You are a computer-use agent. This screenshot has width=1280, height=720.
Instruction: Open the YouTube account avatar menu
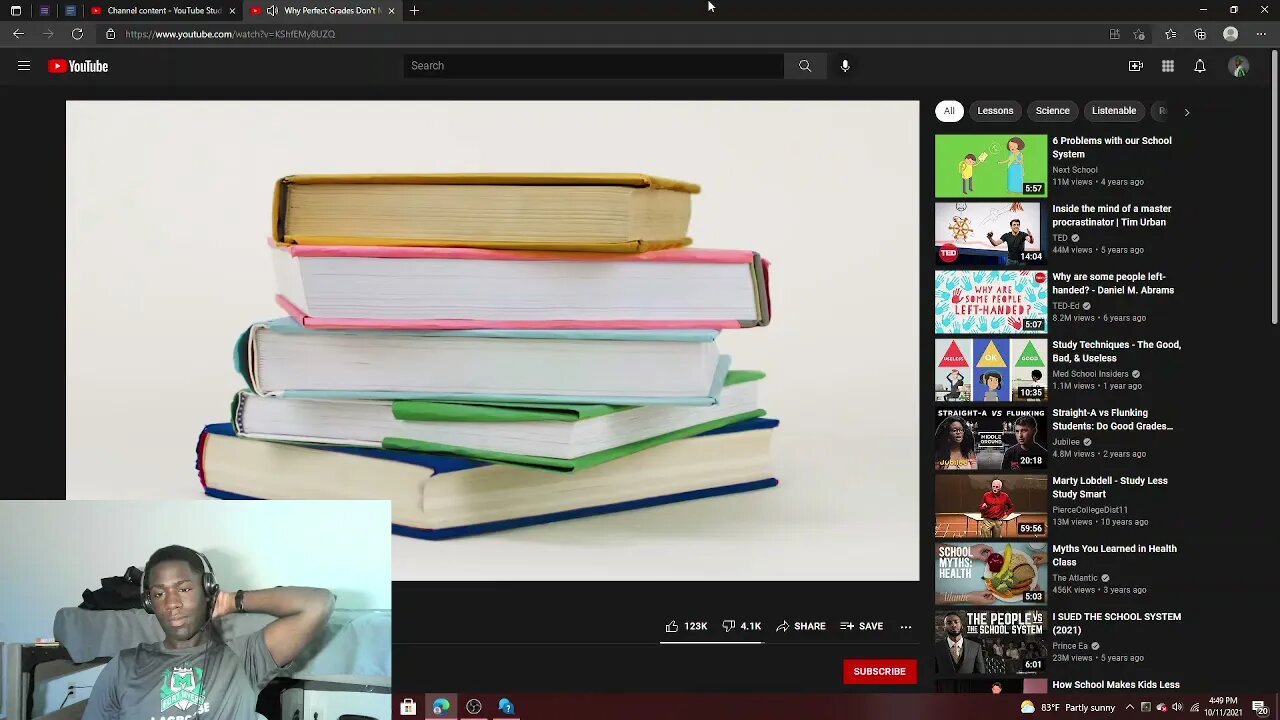click(1239, 66)
